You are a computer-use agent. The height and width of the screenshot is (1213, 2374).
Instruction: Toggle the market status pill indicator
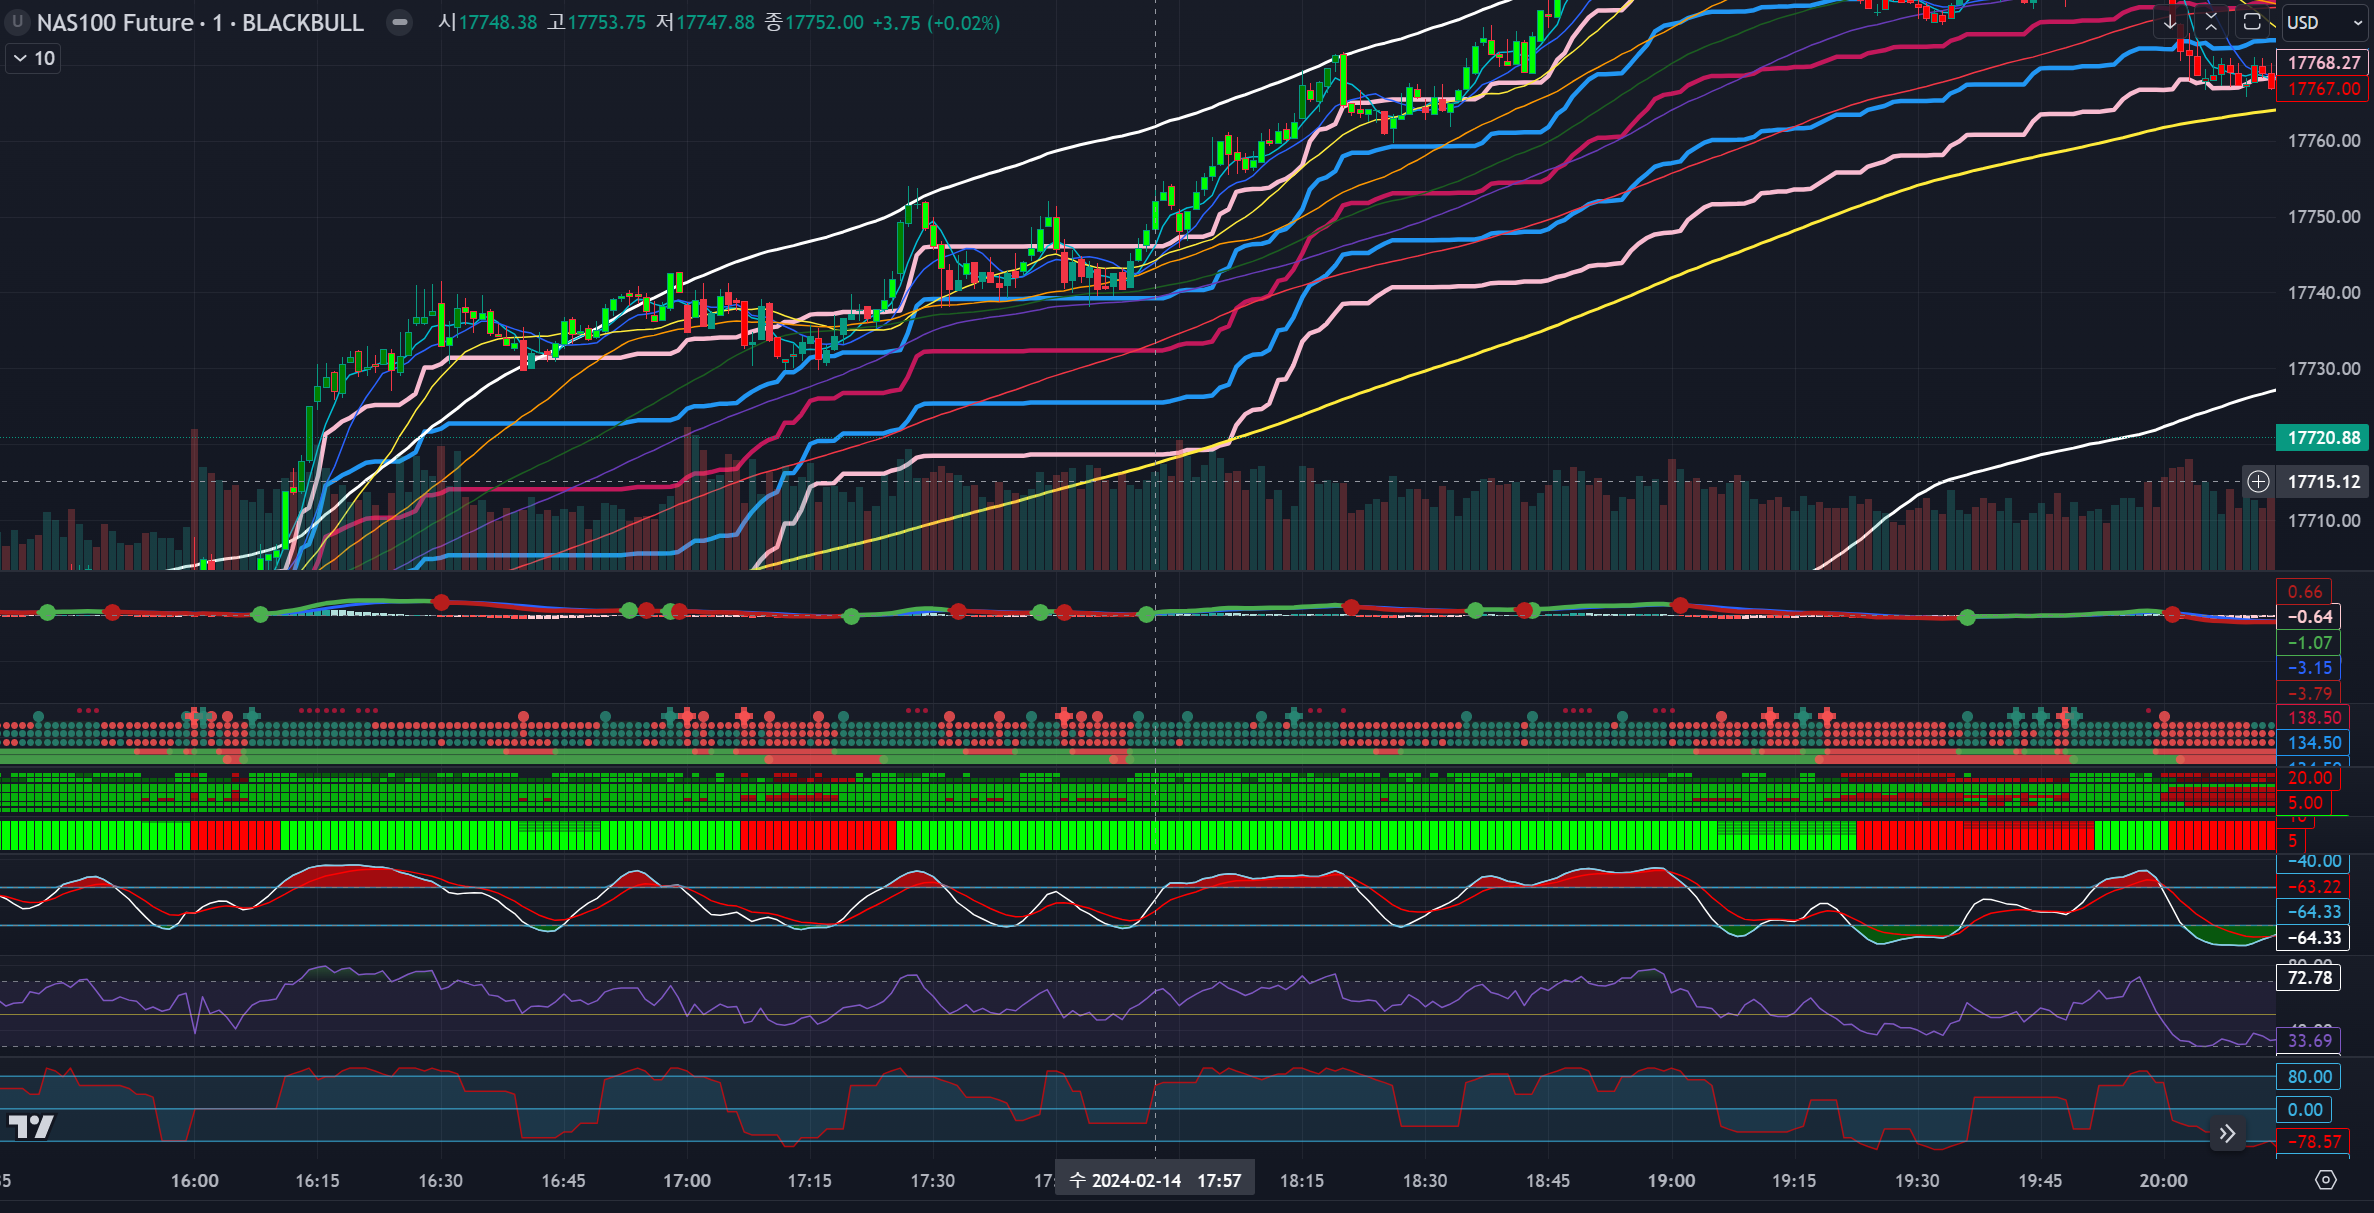[399, 22]
